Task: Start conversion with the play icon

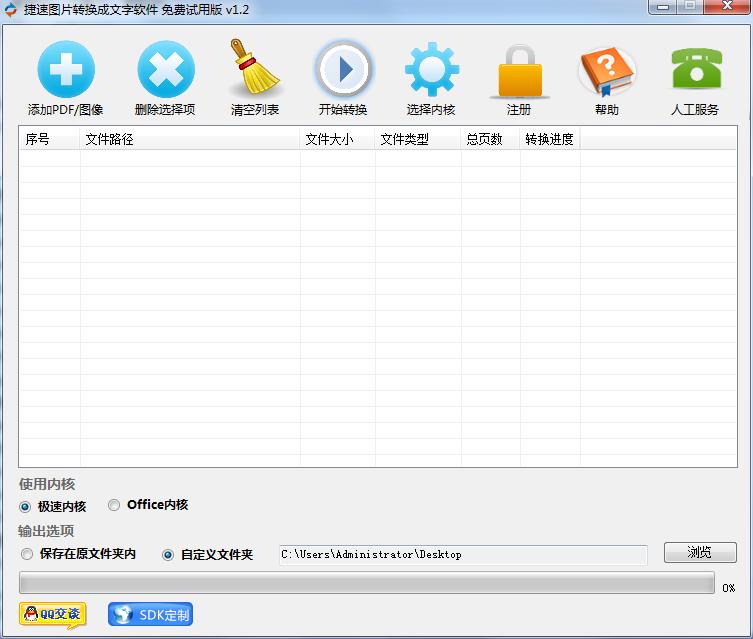Action: 343,69
